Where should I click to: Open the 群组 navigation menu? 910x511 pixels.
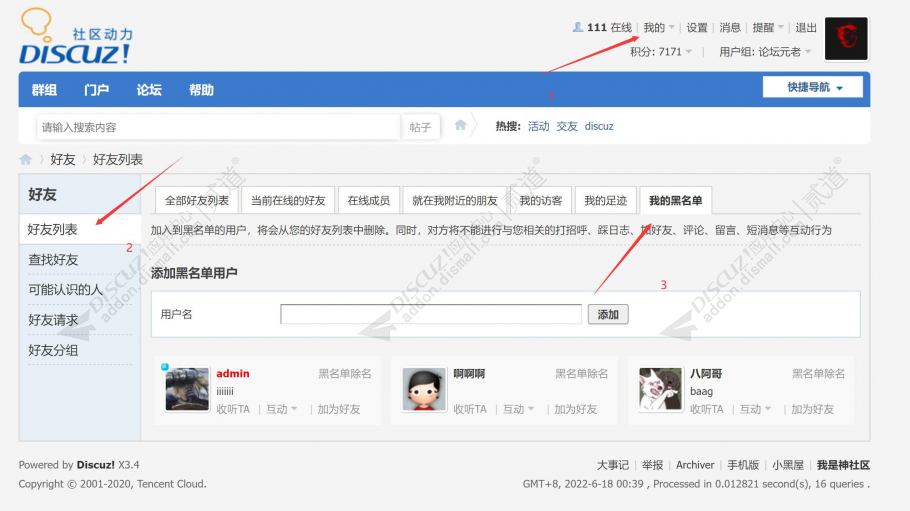pyautogui.click(x=44, y=90)
